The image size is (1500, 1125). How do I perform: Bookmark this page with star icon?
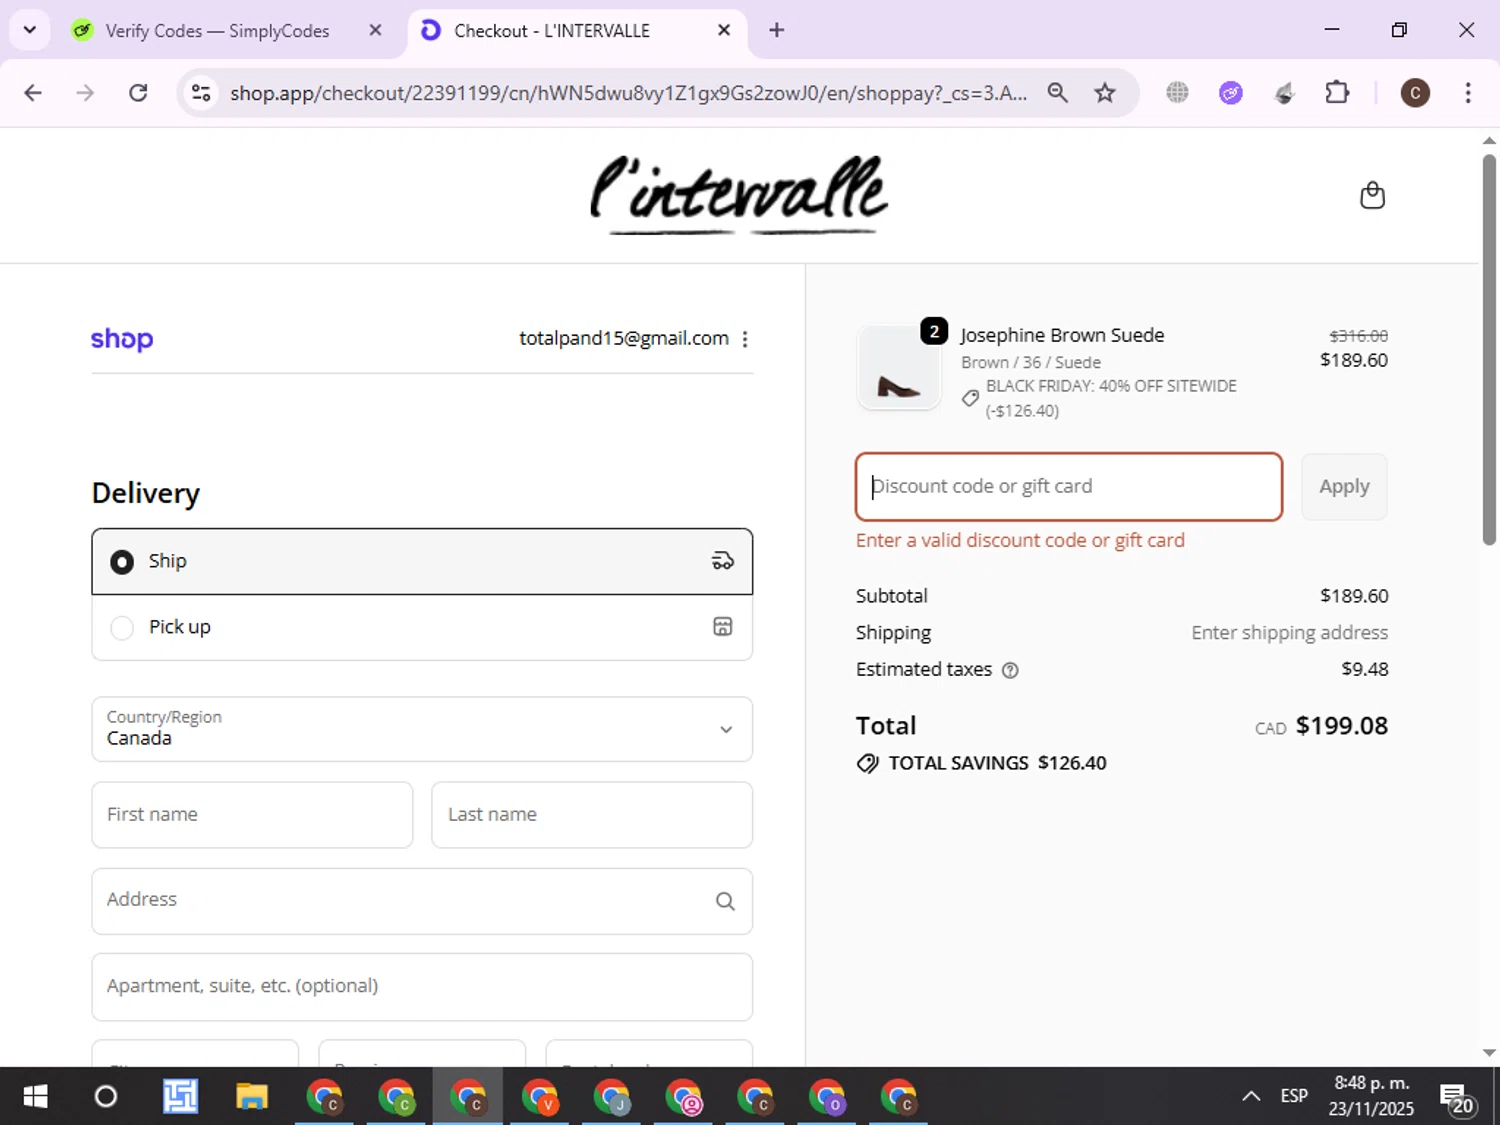[1105, 93]
